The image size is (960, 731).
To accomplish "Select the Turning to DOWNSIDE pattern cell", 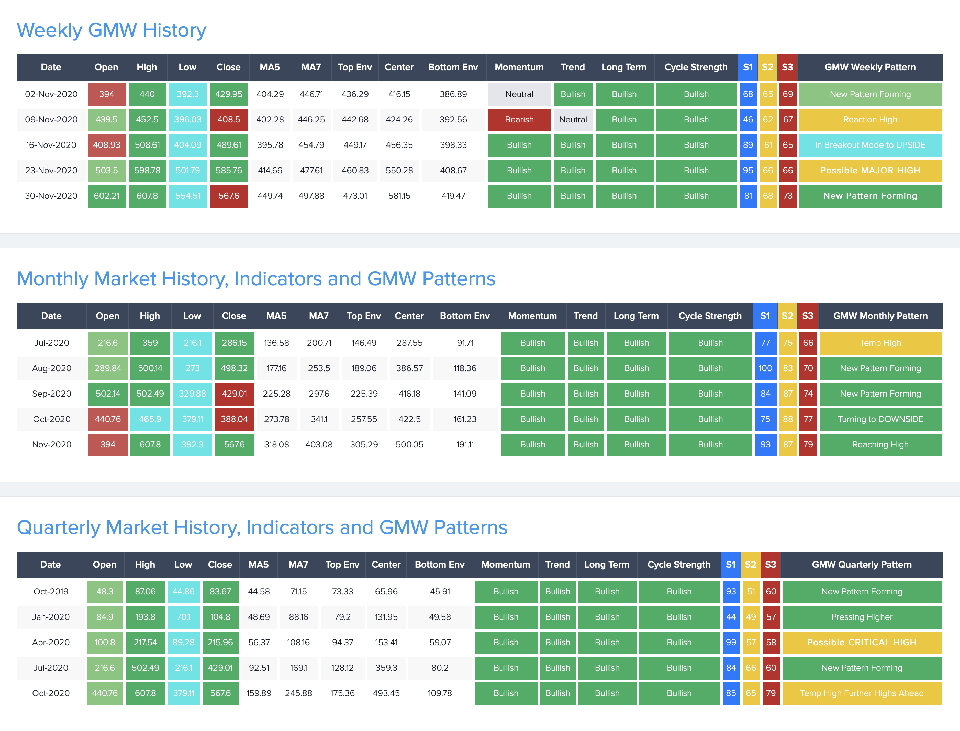I will (881, 419).
